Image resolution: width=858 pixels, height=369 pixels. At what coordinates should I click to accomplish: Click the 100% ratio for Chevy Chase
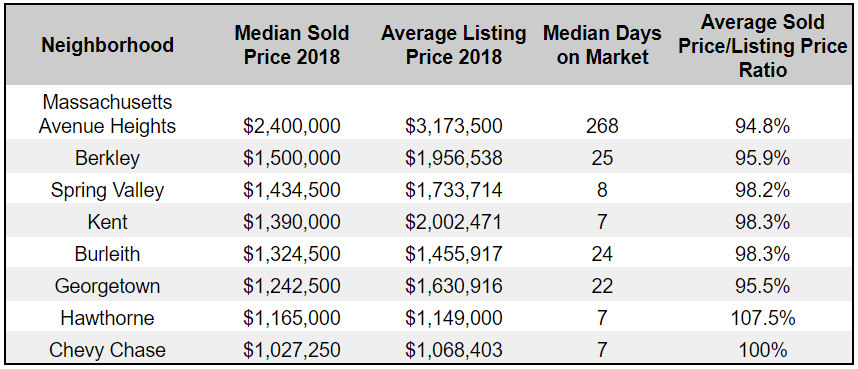(763, 349)
